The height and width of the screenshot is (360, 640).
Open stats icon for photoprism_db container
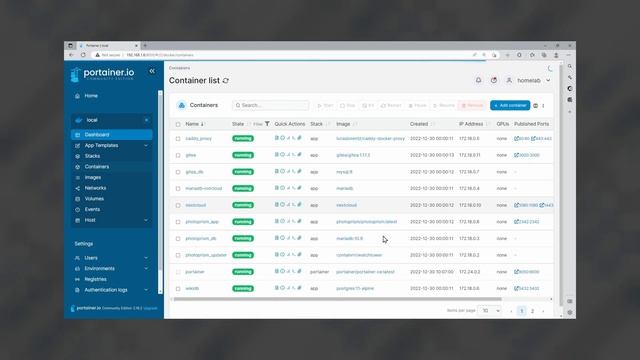click(x=288, y=238)
